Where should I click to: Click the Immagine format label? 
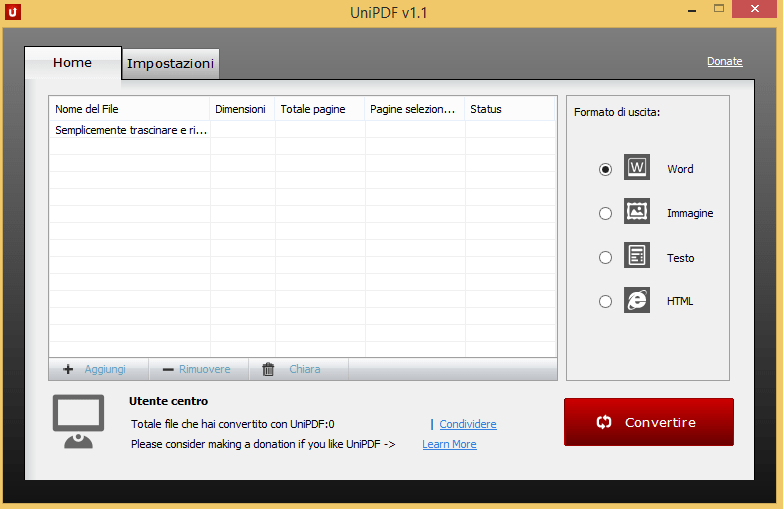690,213
